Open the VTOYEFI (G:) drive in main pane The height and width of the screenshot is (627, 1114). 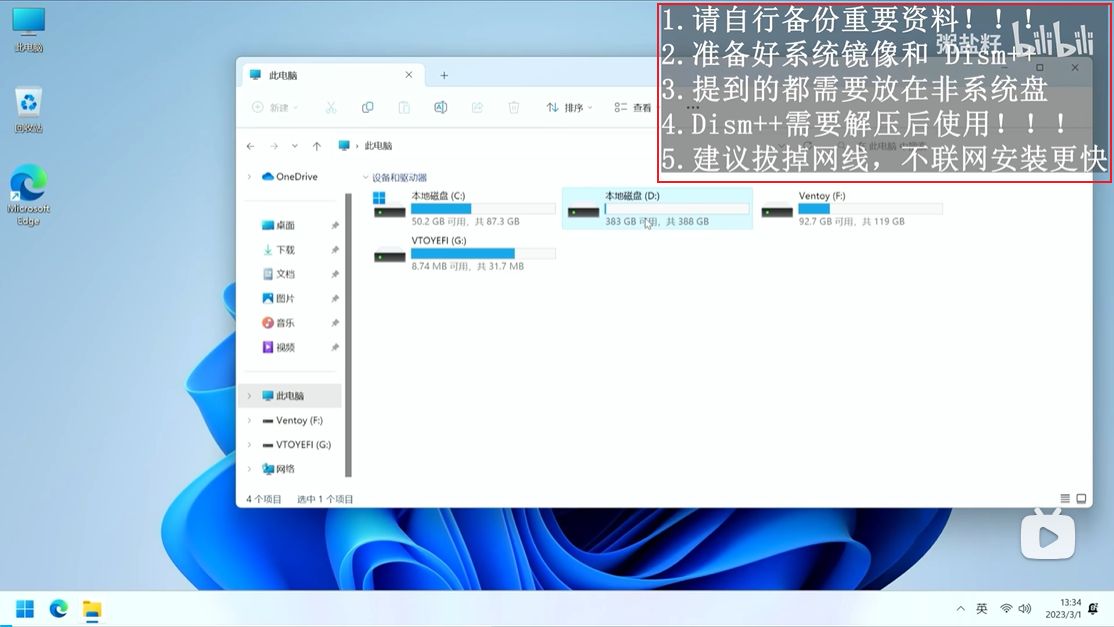tap(463, 253)
